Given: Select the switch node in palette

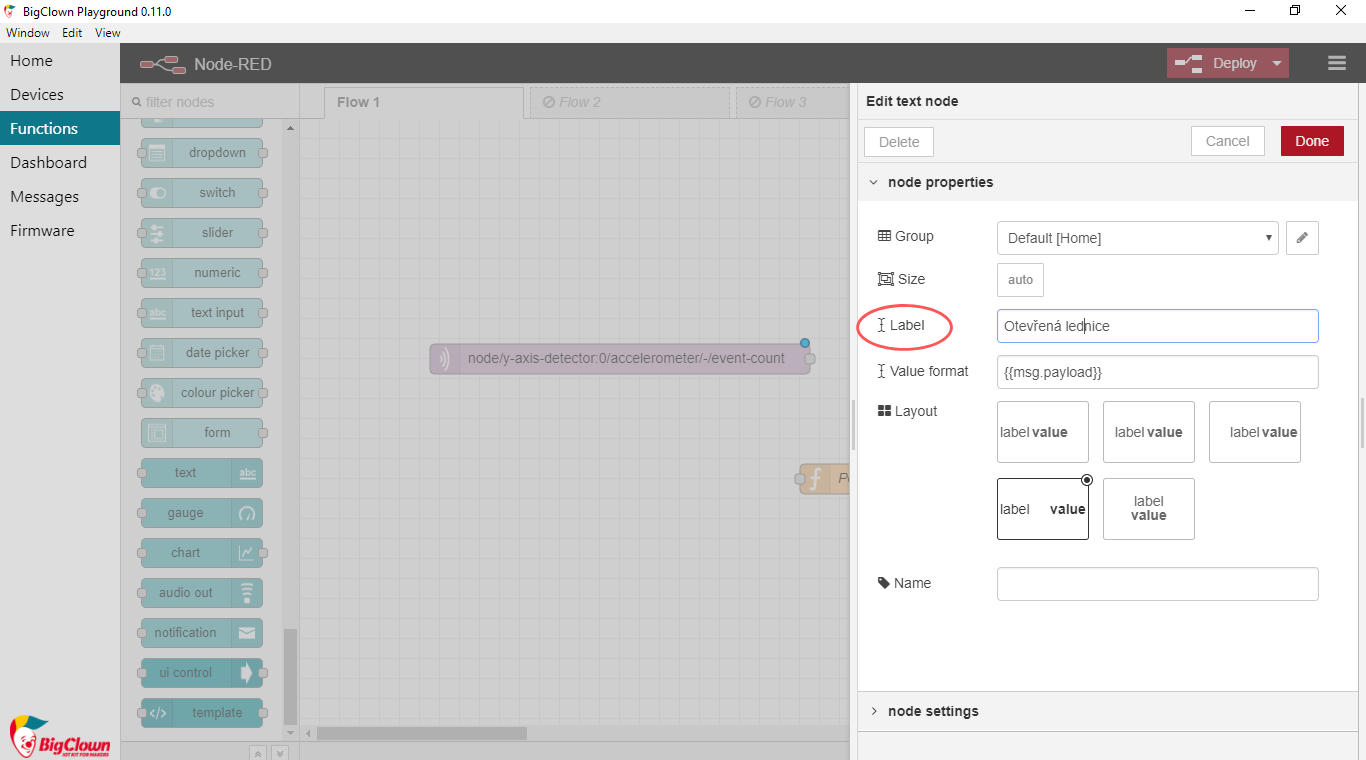Looking at the screenshot, I should 202,193.
